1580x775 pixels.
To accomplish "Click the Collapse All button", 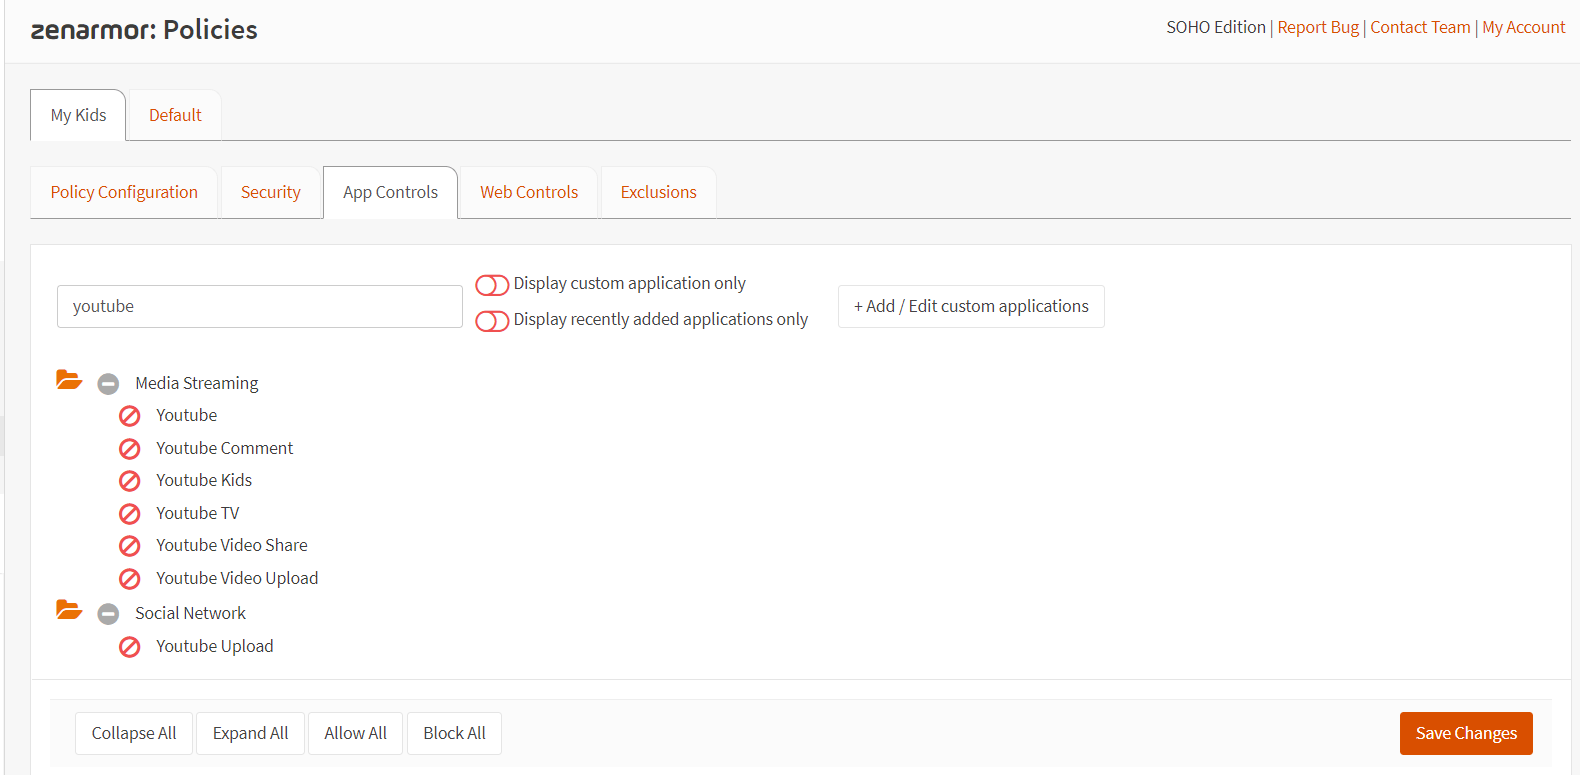I will tap(134, 733).
